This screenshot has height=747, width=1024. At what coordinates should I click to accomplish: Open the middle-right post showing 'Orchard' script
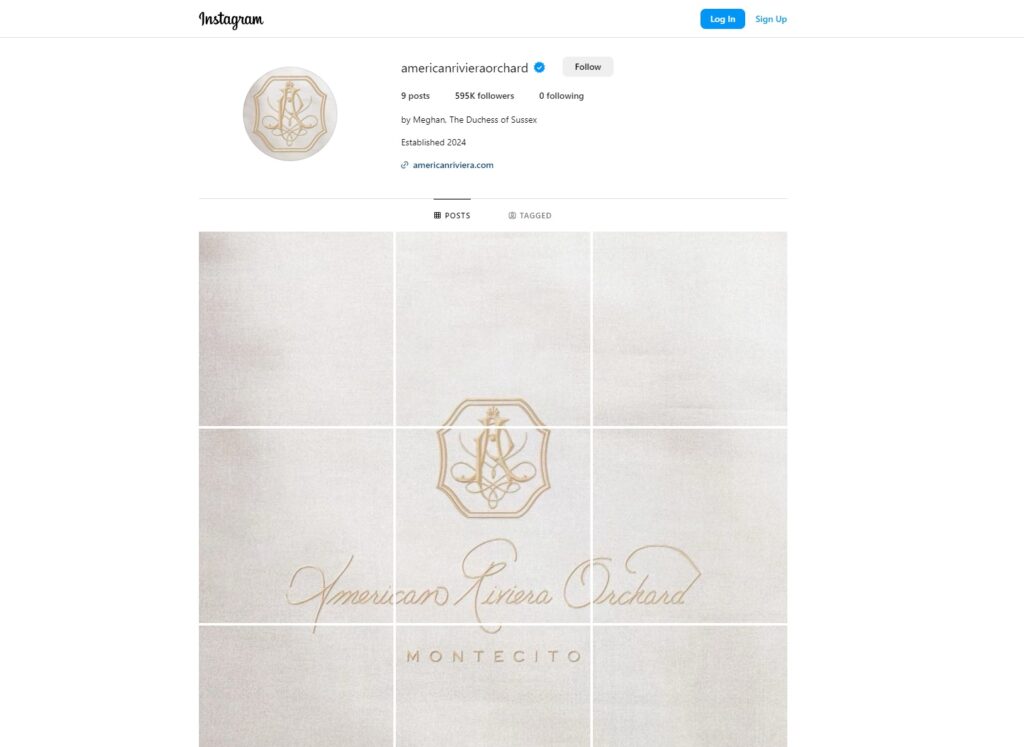point(690,526)
